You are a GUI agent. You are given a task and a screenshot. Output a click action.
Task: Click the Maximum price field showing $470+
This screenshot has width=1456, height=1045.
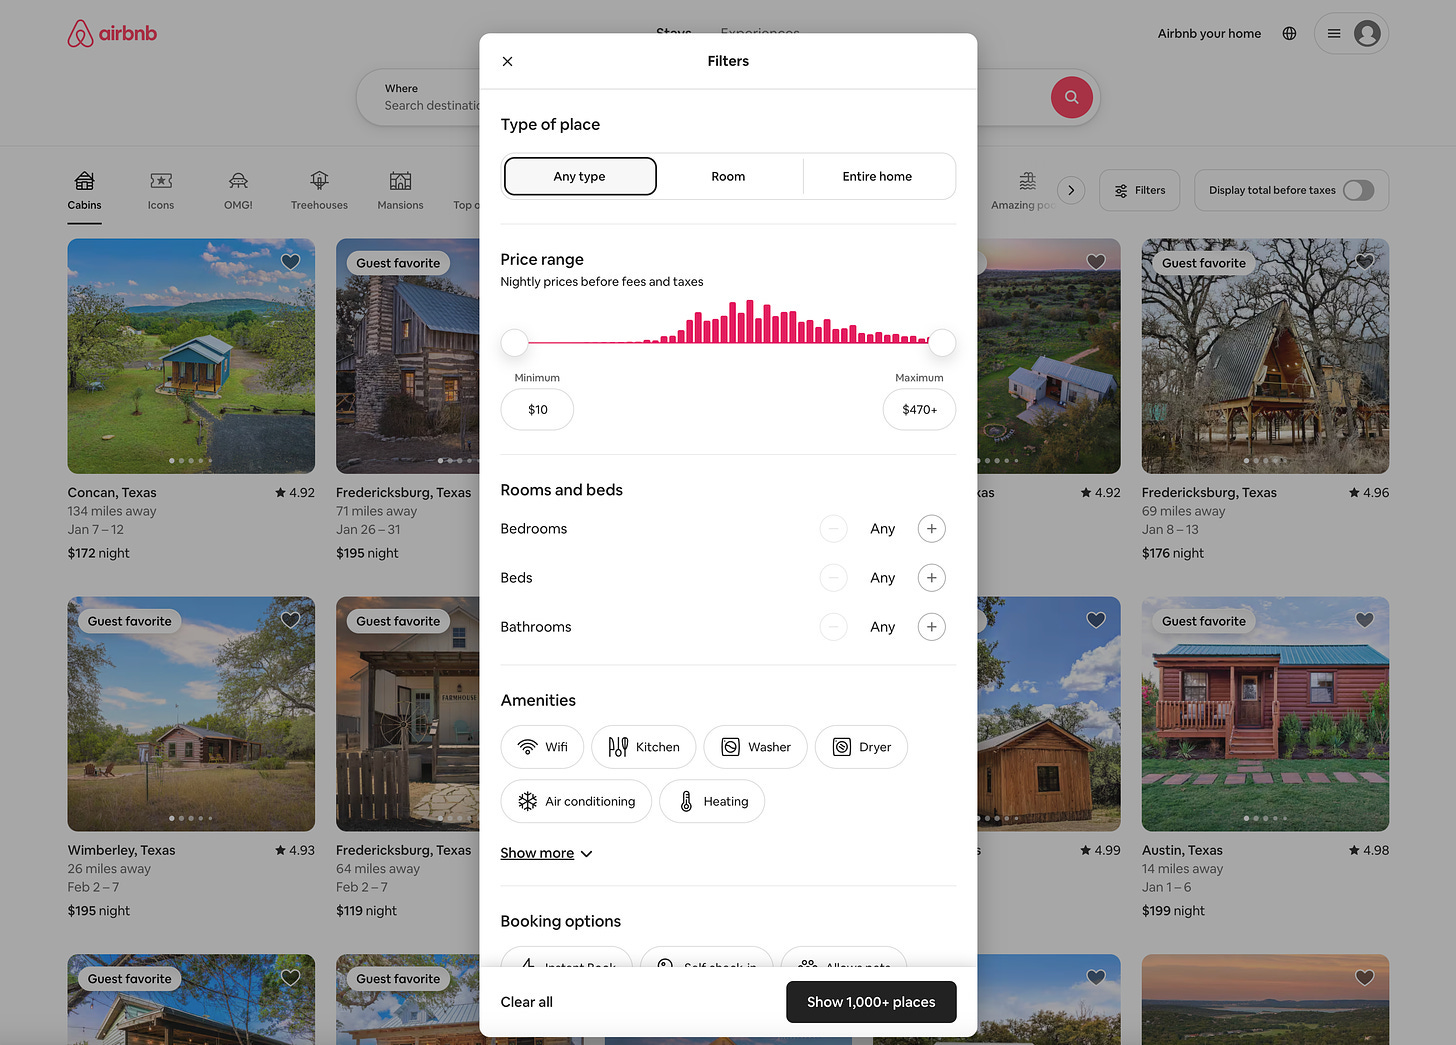pyautogui.click(x=919, y=409)
